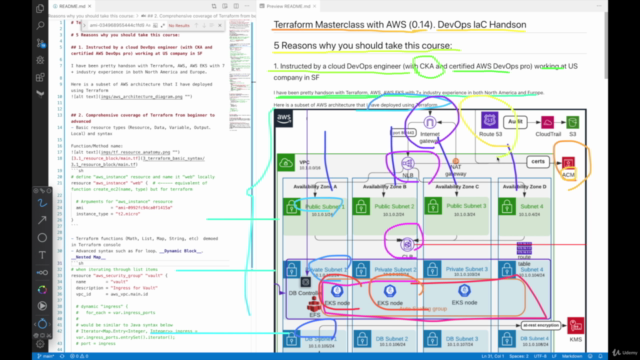Click KMS icon in AWS diagram
Image resolution: width=640 pixels, height=360 pixels.
click(576, 326)
